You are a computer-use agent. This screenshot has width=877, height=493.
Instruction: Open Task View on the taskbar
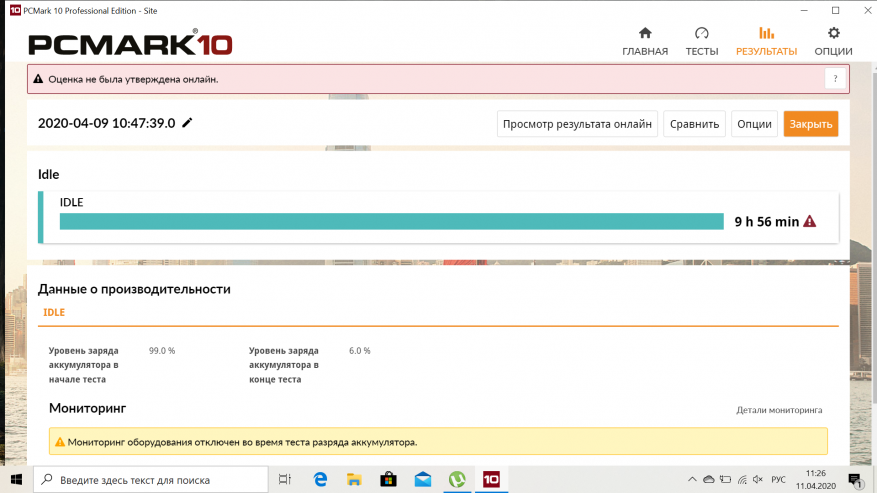coord(285,480)
